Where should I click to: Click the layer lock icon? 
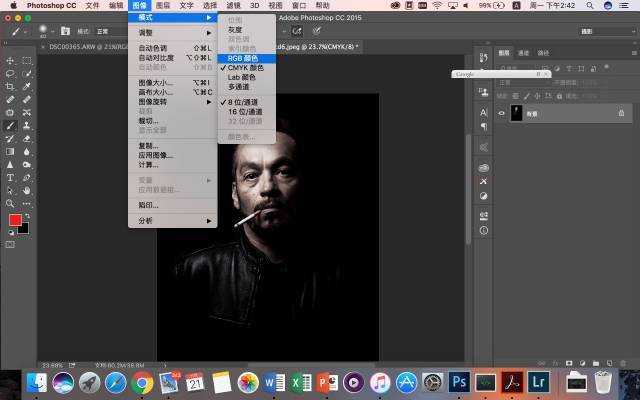pos(619,114)
